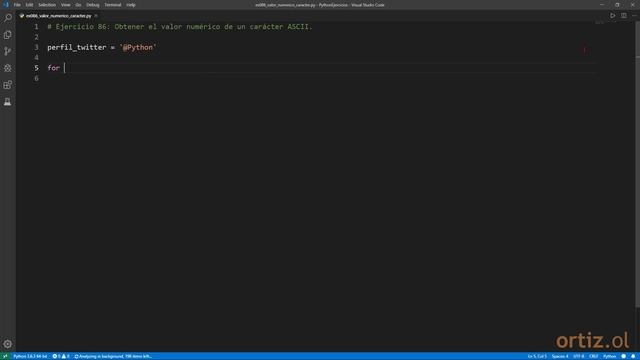
Task: Select Python language mode
Action: pos(609,356)
